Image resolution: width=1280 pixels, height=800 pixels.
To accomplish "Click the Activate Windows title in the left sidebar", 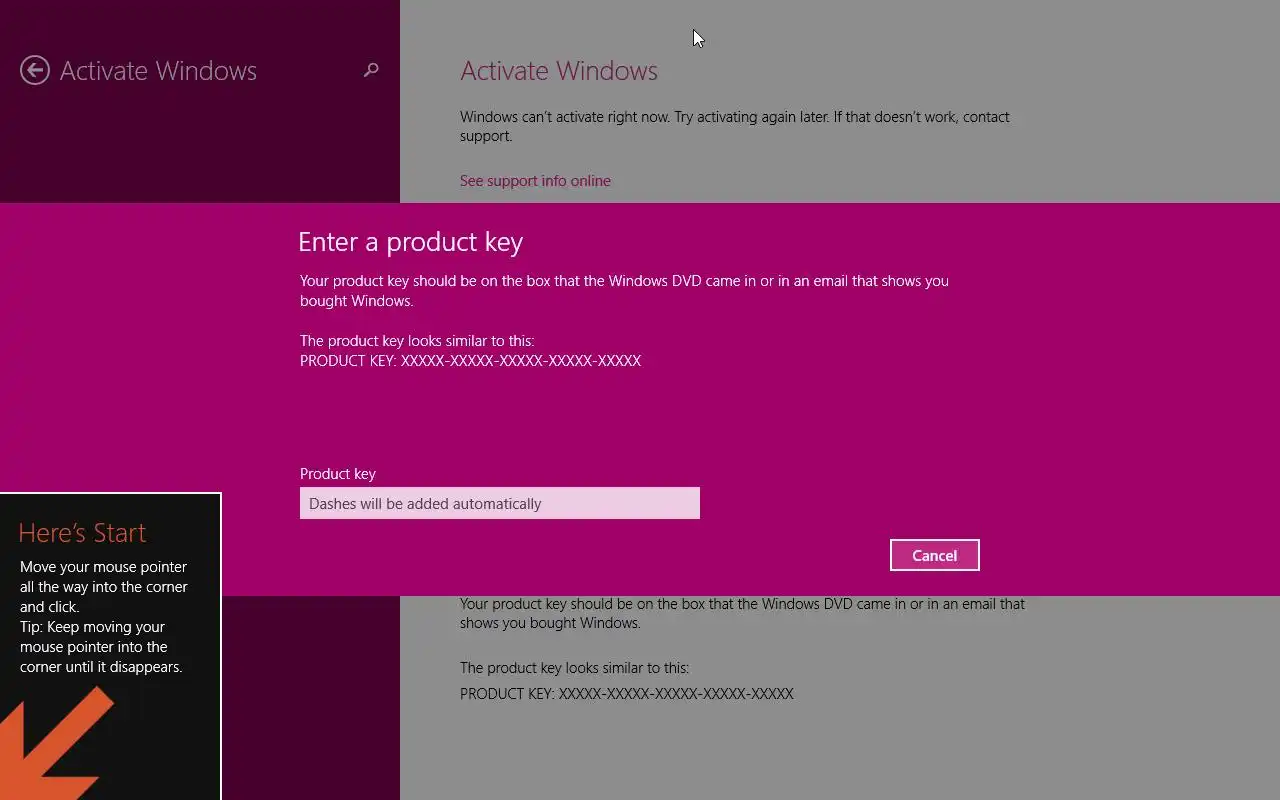I will [x=158, y=71].
